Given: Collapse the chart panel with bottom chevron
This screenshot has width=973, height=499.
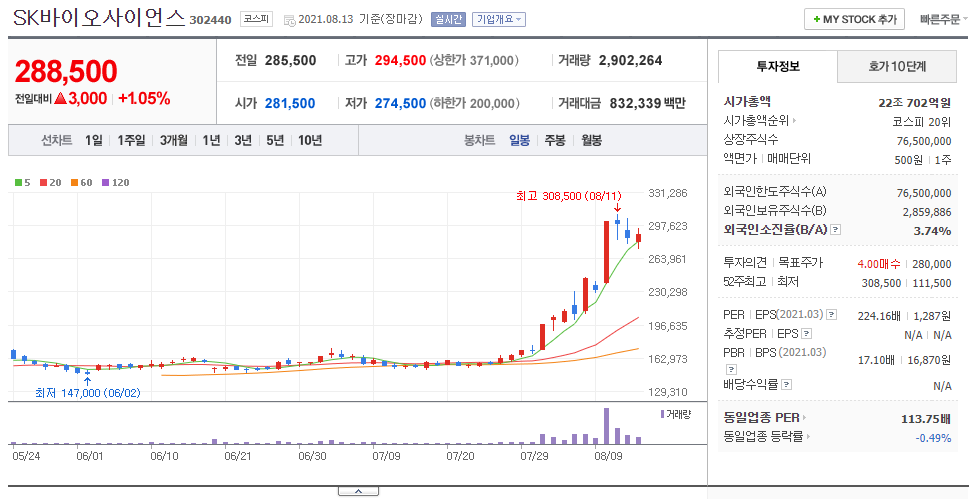Looking at the screenshot, I should coord(358,491).
